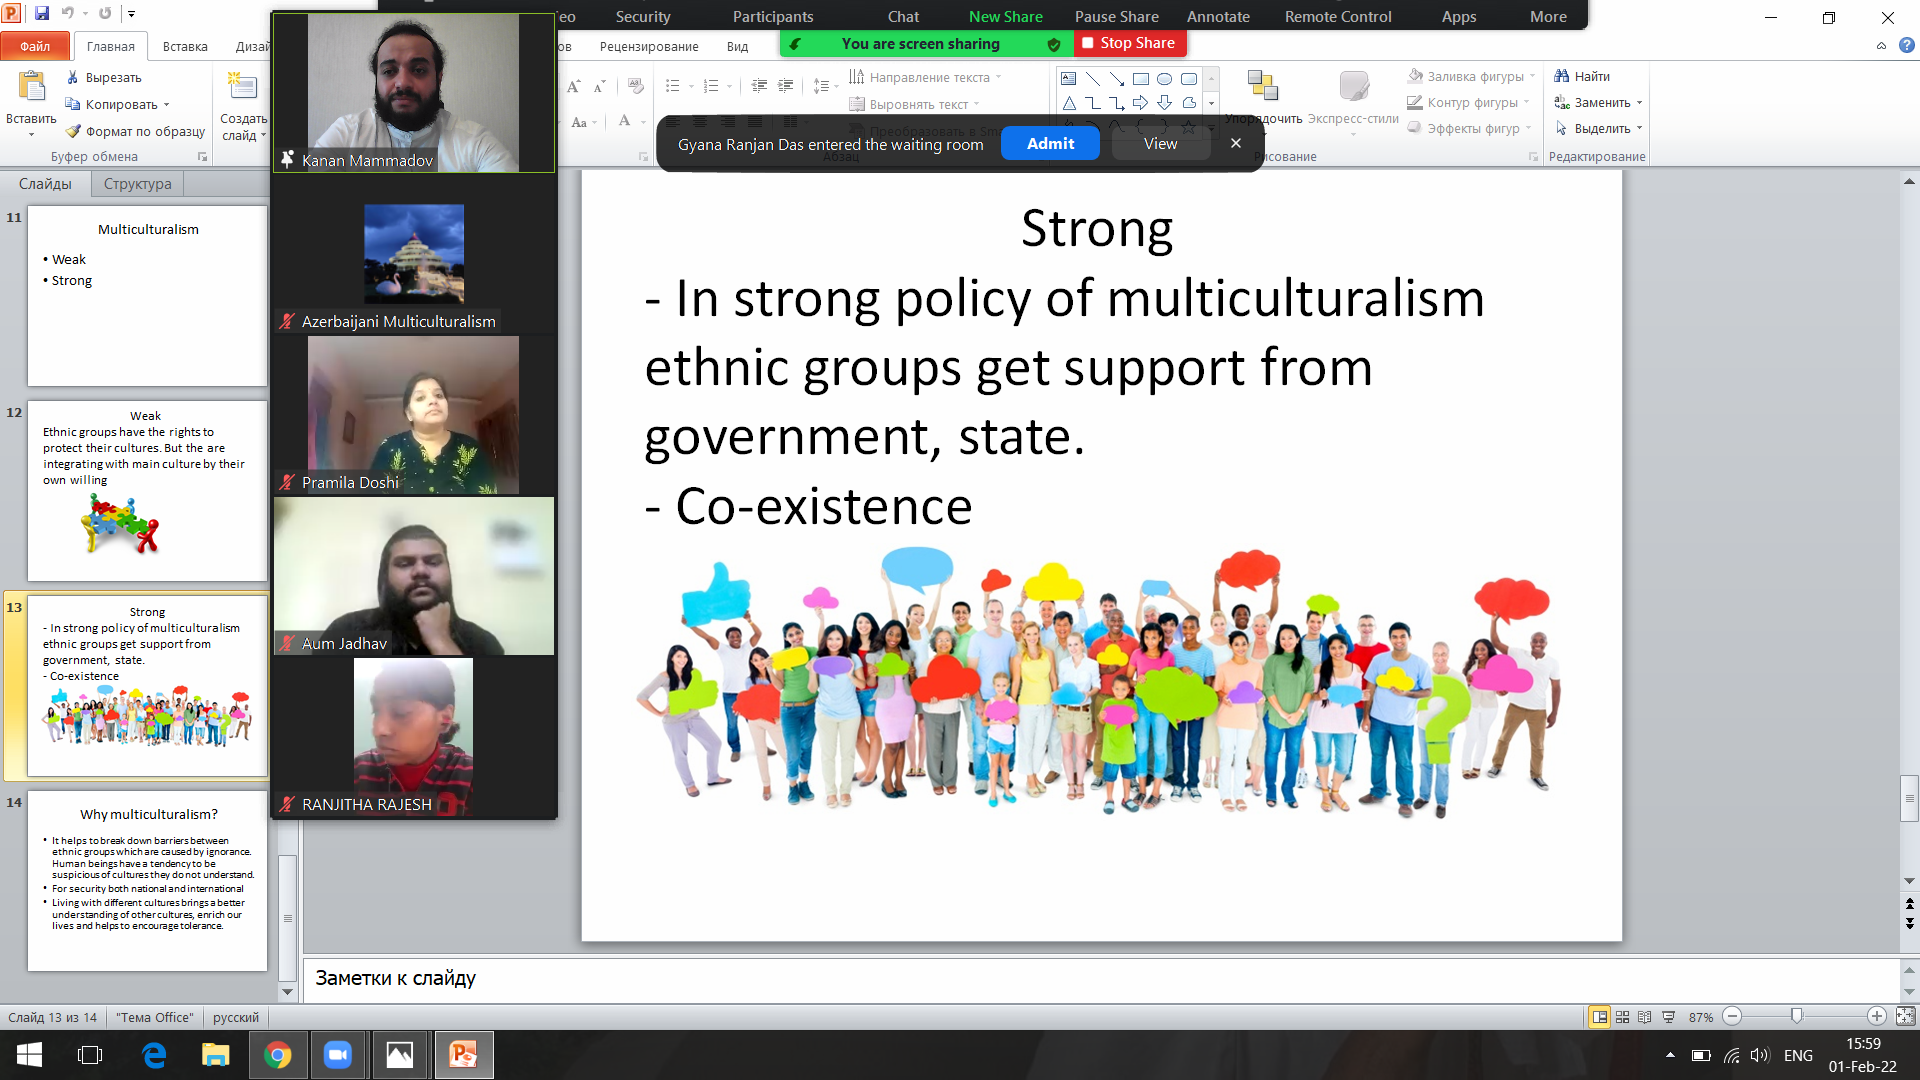The height and width of the screenshot is (1080, 1920).
Task: Click the Stop Share button
Action: pyautogui.click(x=1128, y=43)
